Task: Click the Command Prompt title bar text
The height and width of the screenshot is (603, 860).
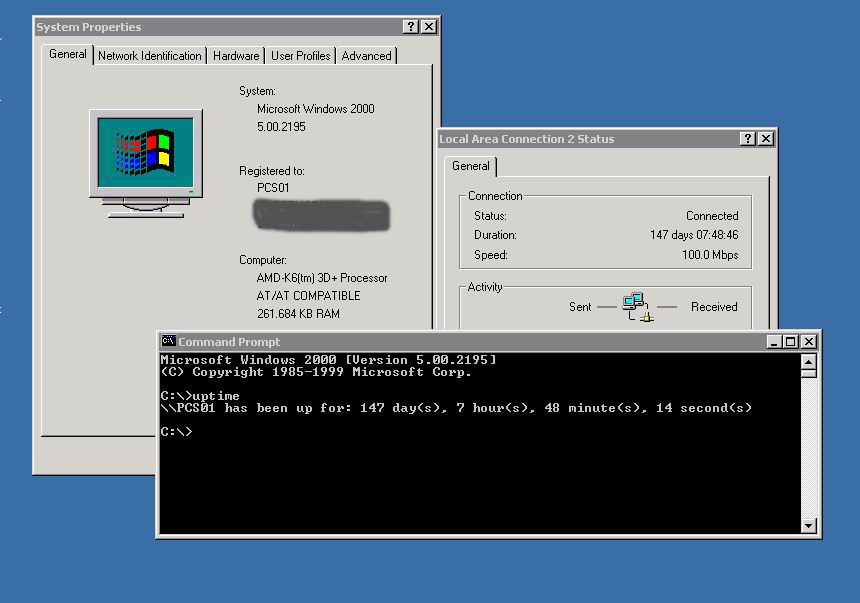Action: click(x=229, y=342)
